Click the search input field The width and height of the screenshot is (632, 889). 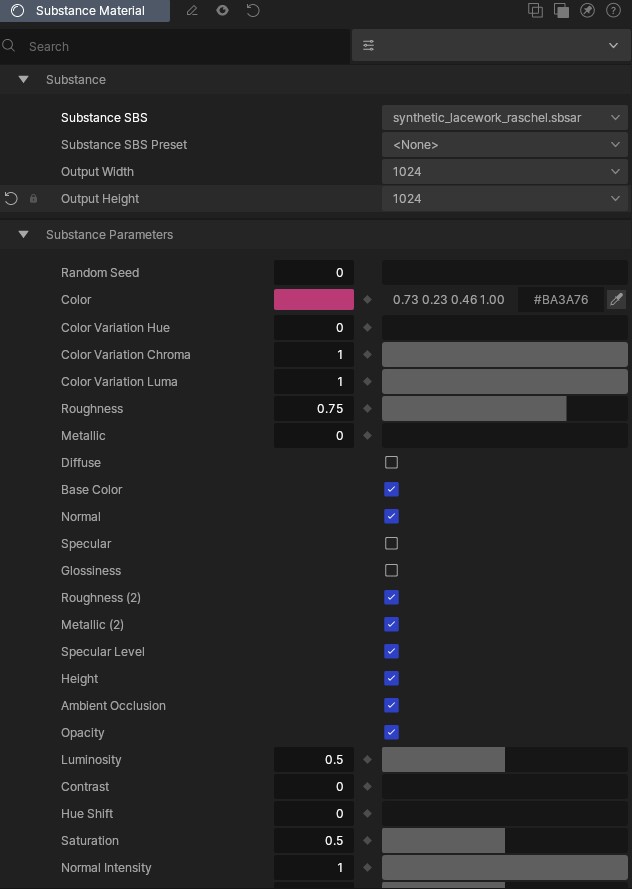(x=175, y=46)
